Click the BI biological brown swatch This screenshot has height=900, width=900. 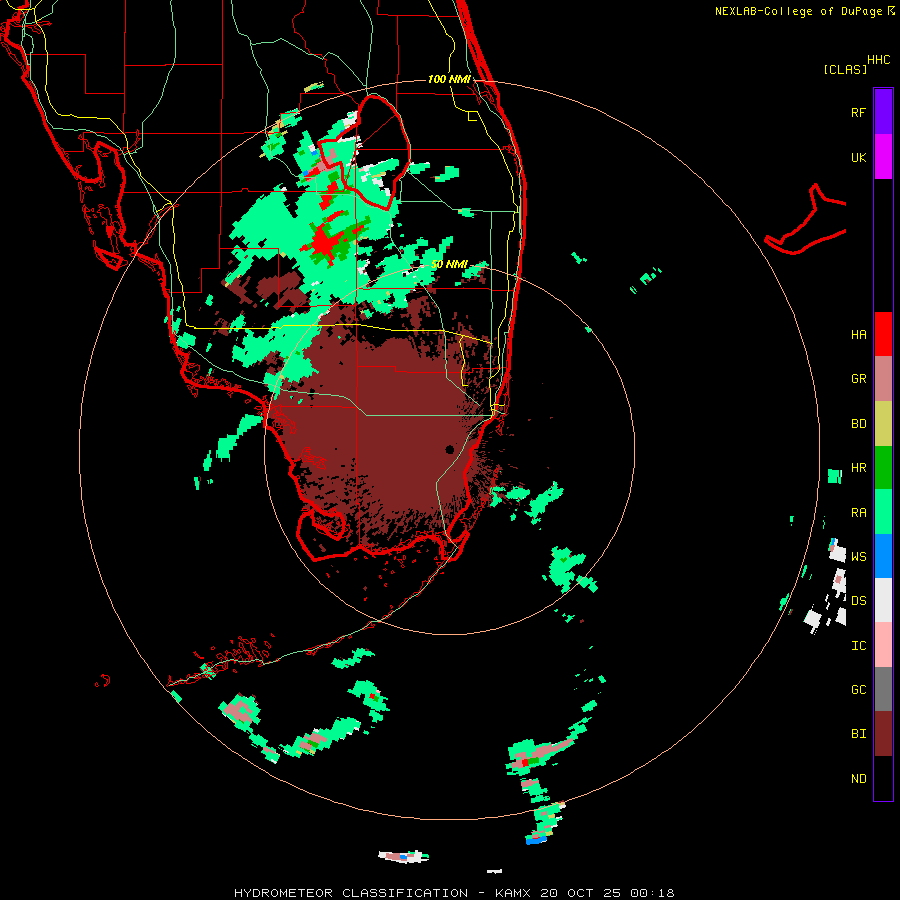point(883,734)
